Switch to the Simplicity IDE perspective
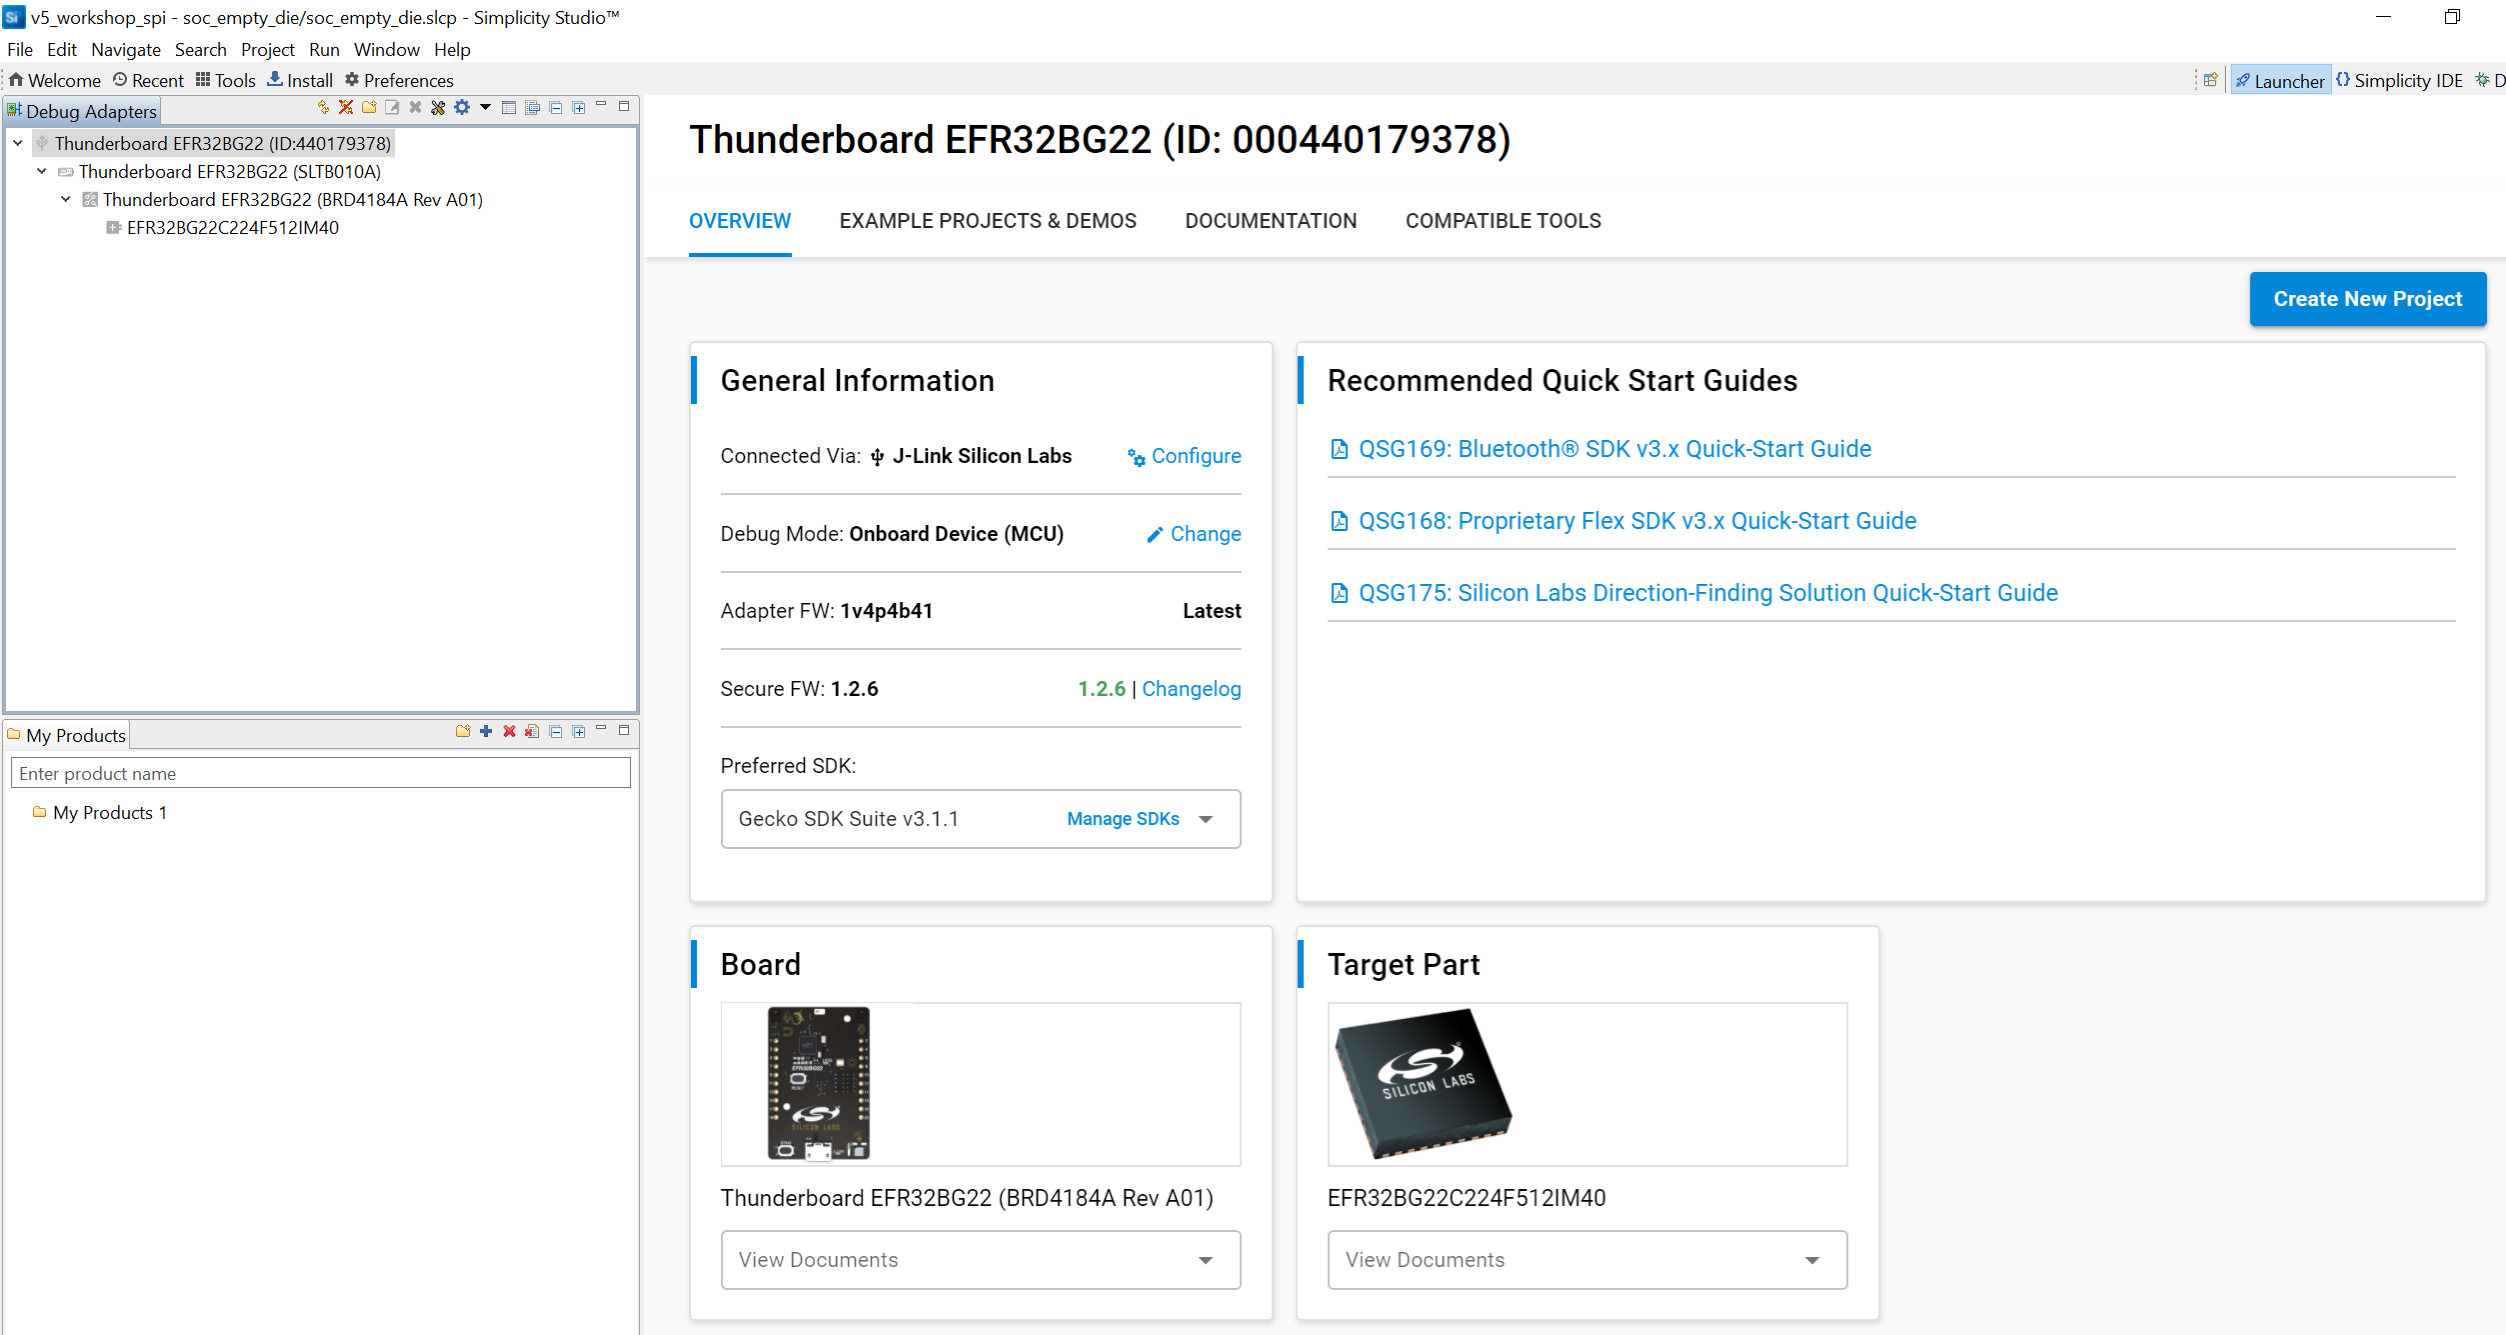This screenshot has width=2506, height=1335. point(2400,81)
